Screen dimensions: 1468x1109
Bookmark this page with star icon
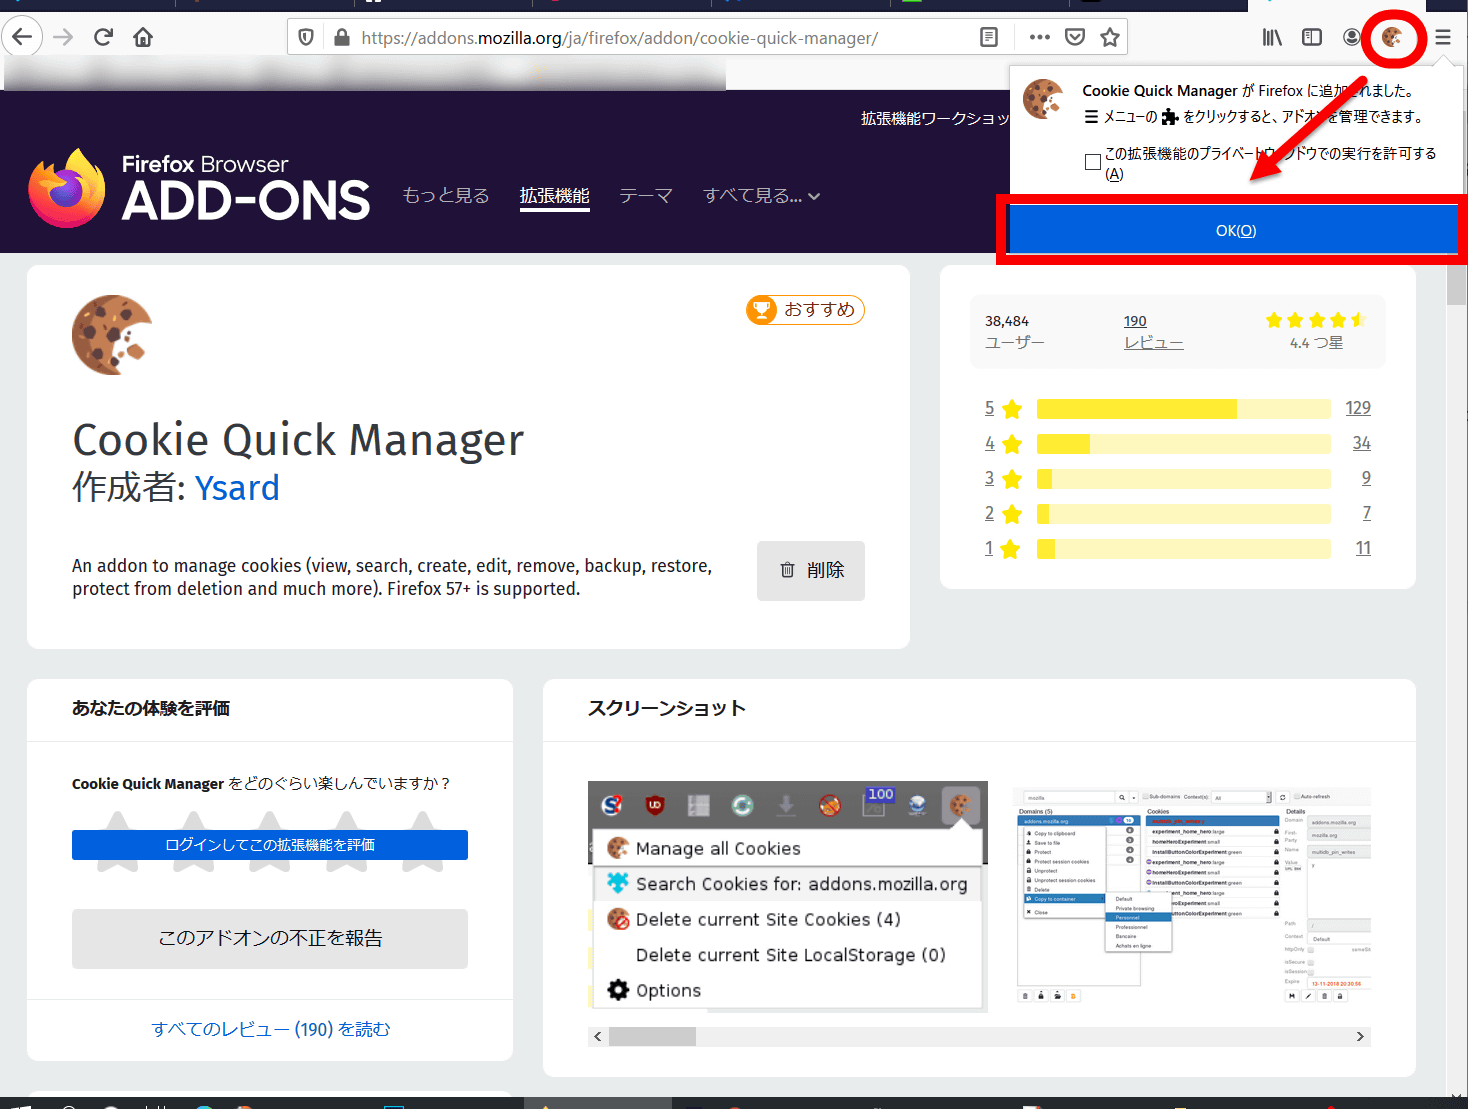[1110, 38]
